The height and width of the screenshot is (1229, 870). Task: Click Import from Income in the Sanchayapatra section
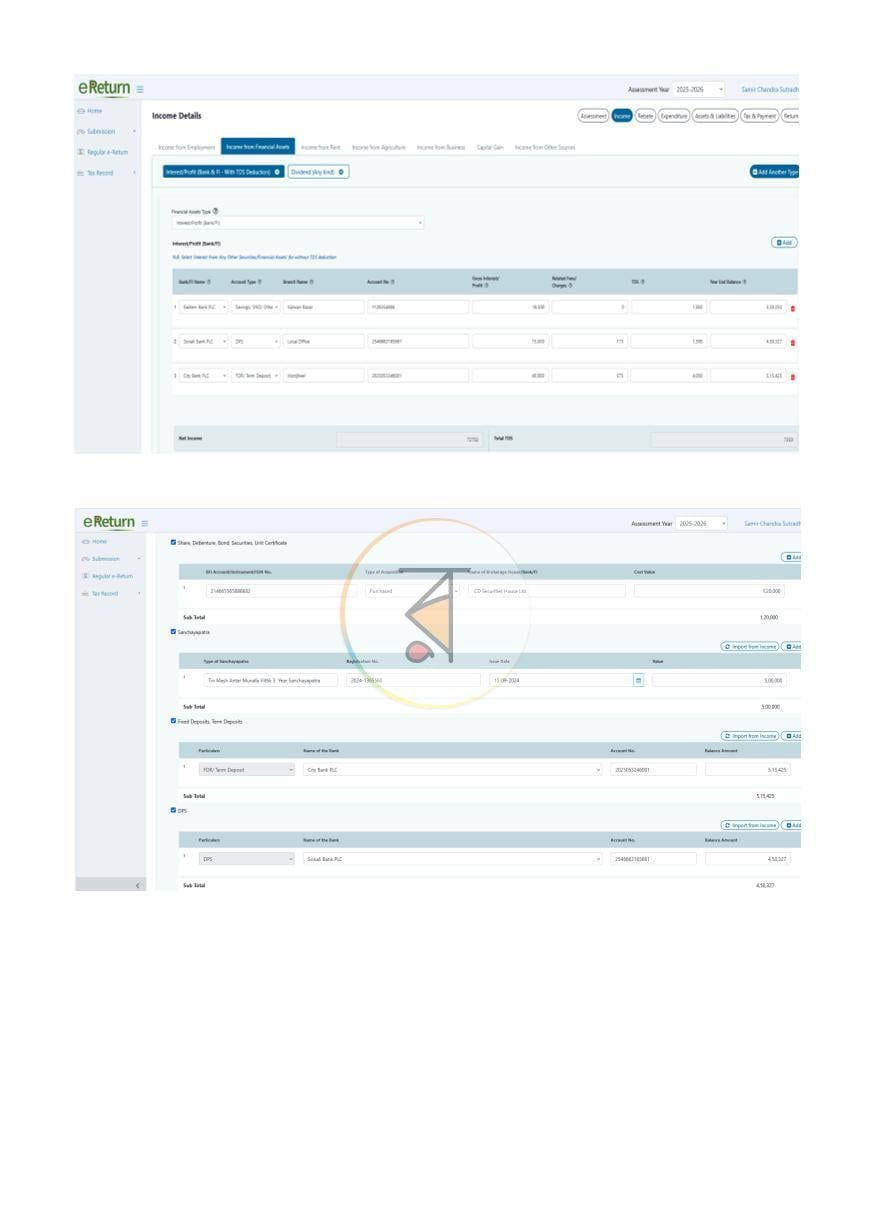[x=749, y=647]
